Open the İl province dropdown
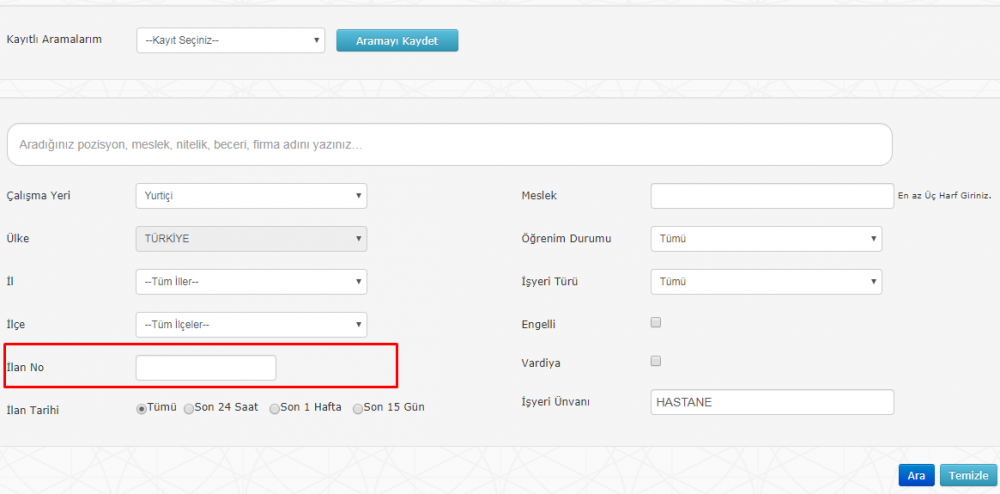Image resolution: width=1000 pixels, height=494 pixels. coord(250,282)
